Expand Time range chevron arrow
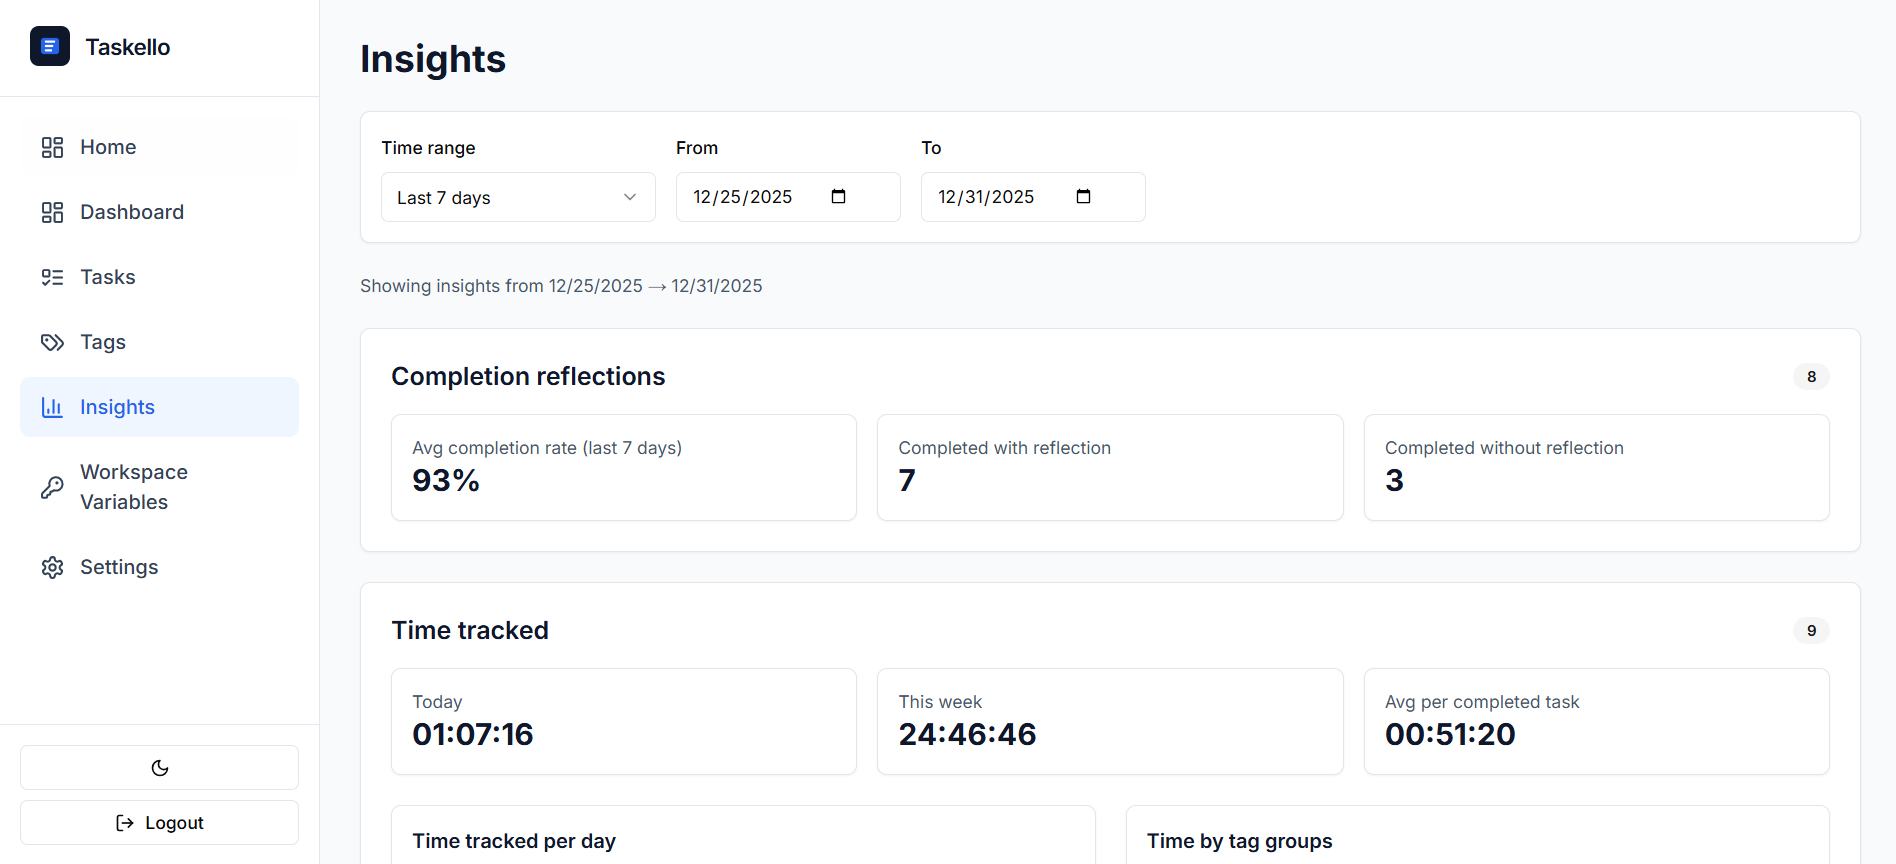This screenshot has width=1896, height=864. coord(630,197)
